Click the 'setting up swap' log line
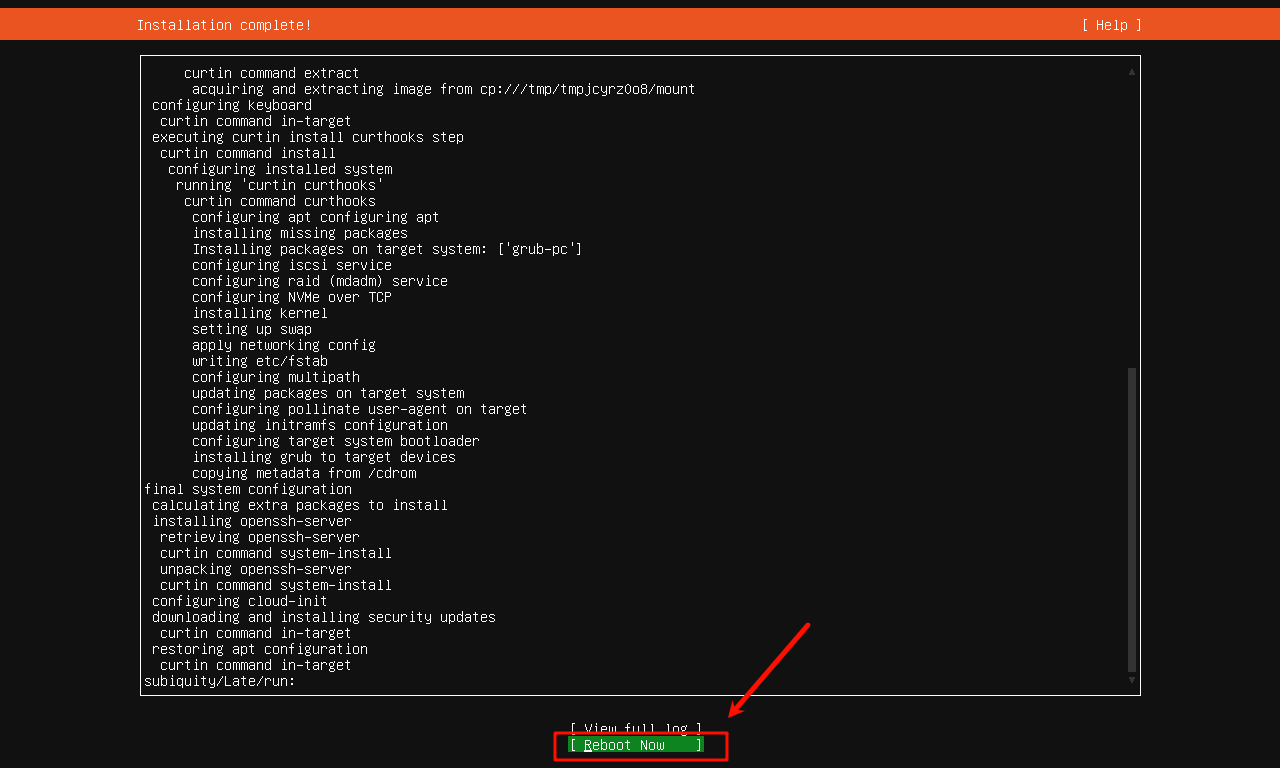1280x768 pixels. point(252,329)
